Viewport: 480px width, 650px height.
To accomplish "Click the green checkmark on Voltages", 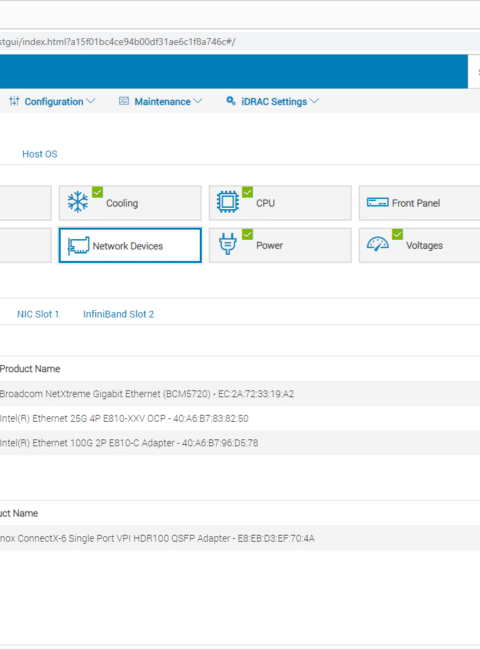I will [x=398, y=235].
